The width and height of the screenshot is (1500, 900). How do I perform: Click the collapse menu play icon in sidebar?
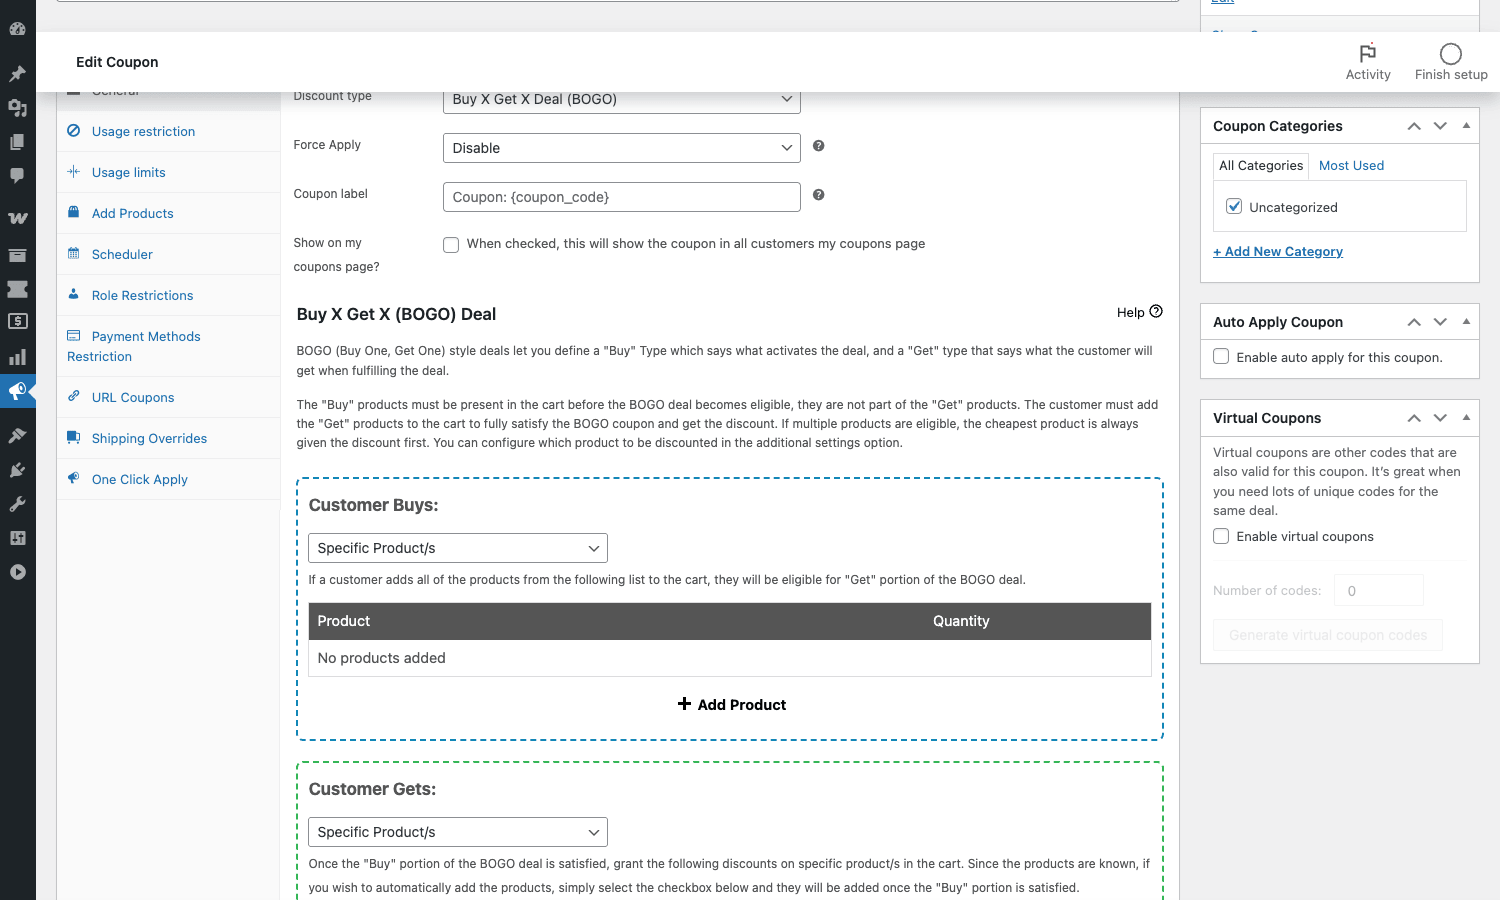coord(17,572)
